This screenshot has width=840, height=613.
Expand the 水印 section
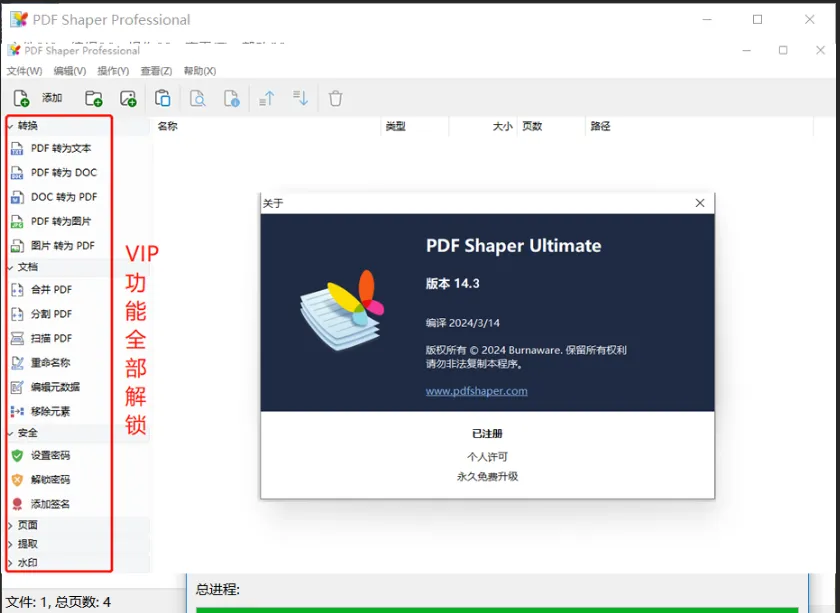click(x=10, y=563)
